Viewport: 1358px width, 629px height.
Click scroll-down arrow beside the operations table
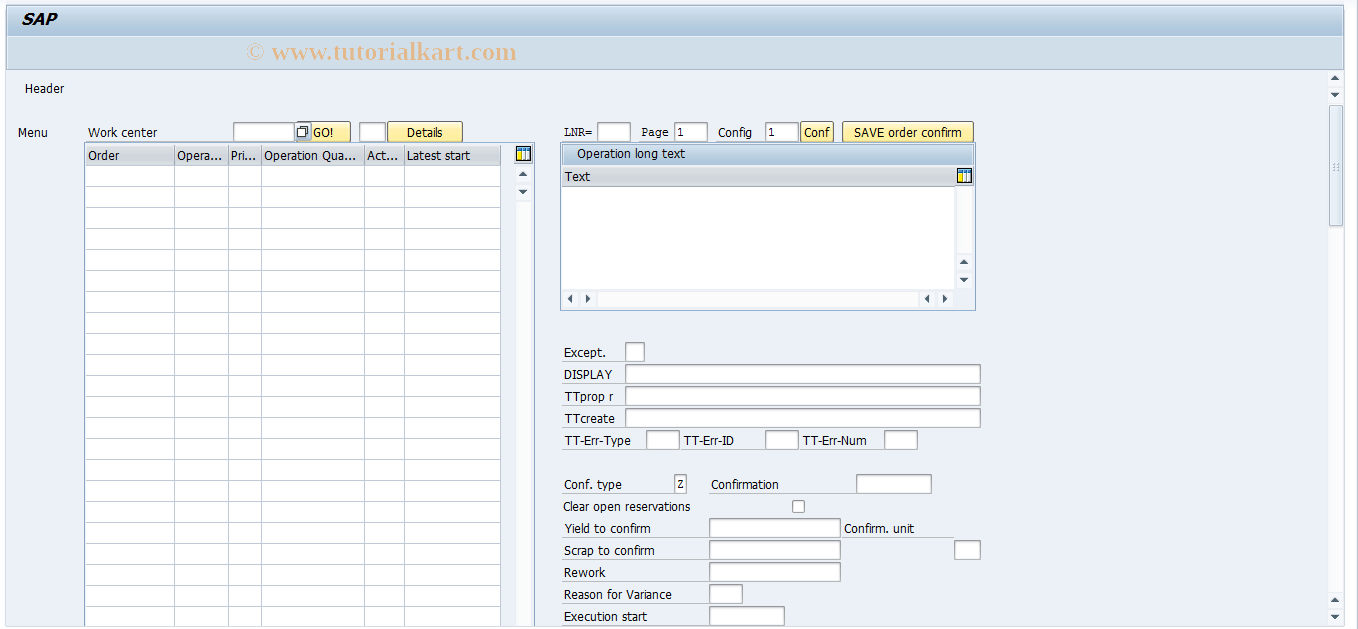523,191
